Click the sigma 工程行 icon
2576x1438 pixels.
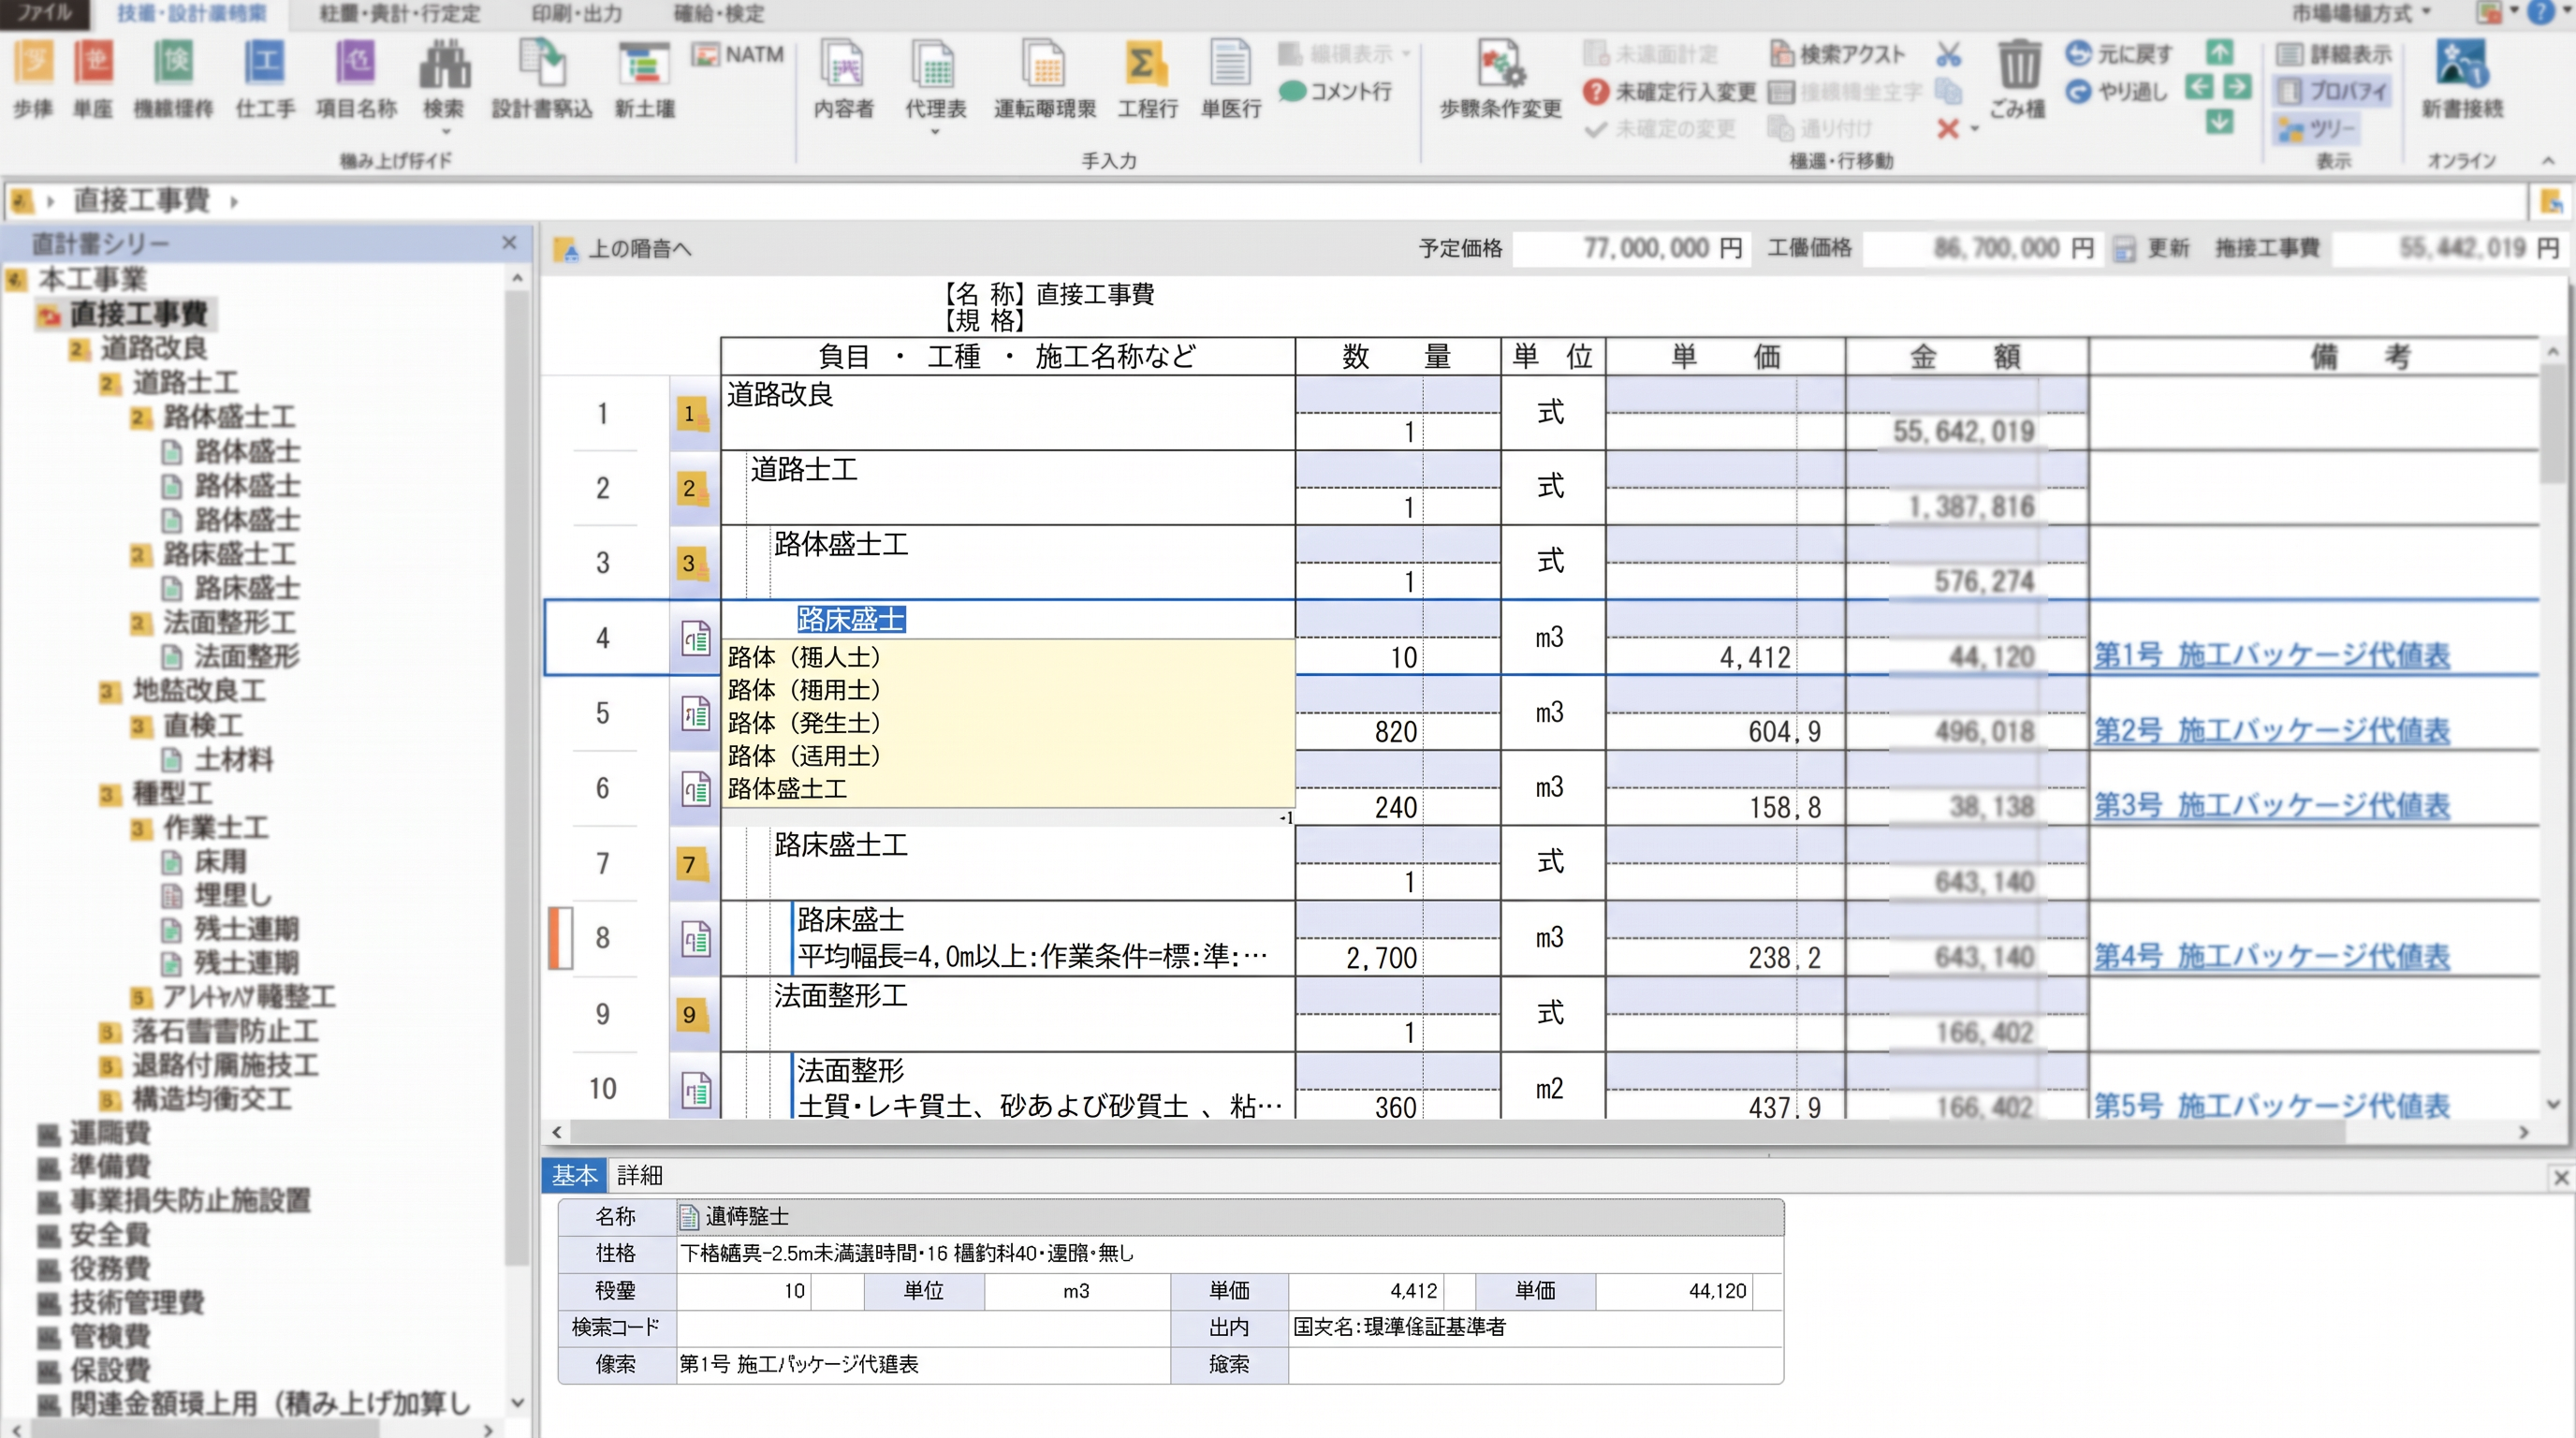pyautogui.click(x=1146, y=64)
